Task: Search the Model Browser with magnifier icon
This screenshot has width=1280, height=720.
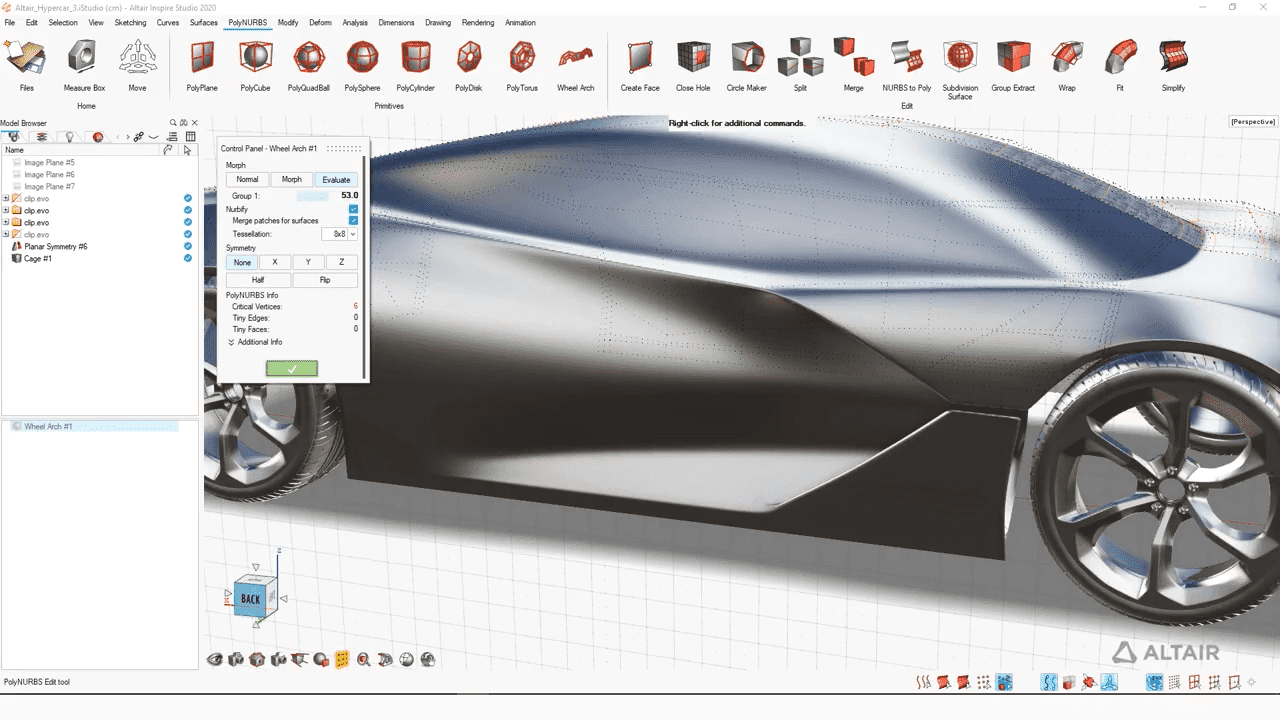Action: (x=173, y=123)
